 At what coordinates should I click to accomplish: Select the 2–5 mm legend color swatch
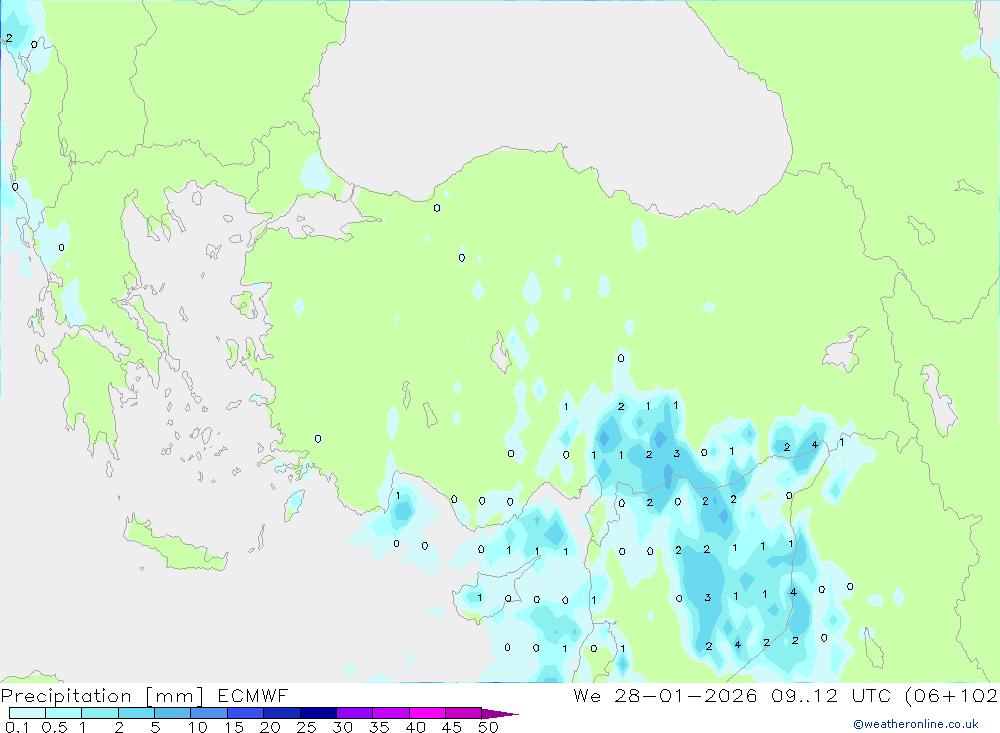[136, 713]
